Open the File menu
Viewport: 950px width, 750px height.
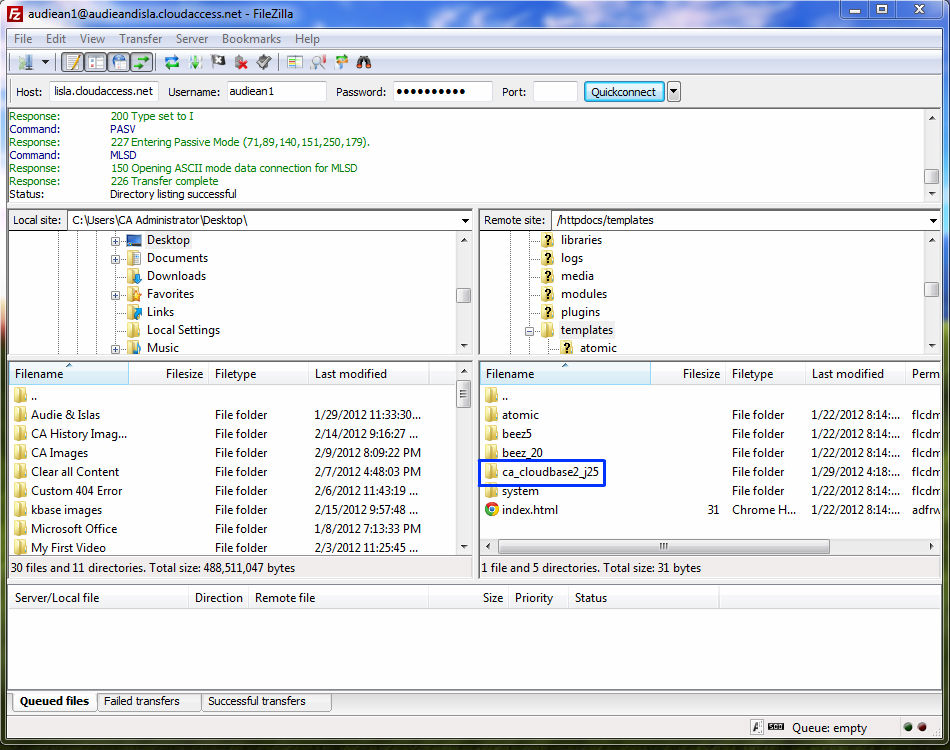tap(23, 39)
